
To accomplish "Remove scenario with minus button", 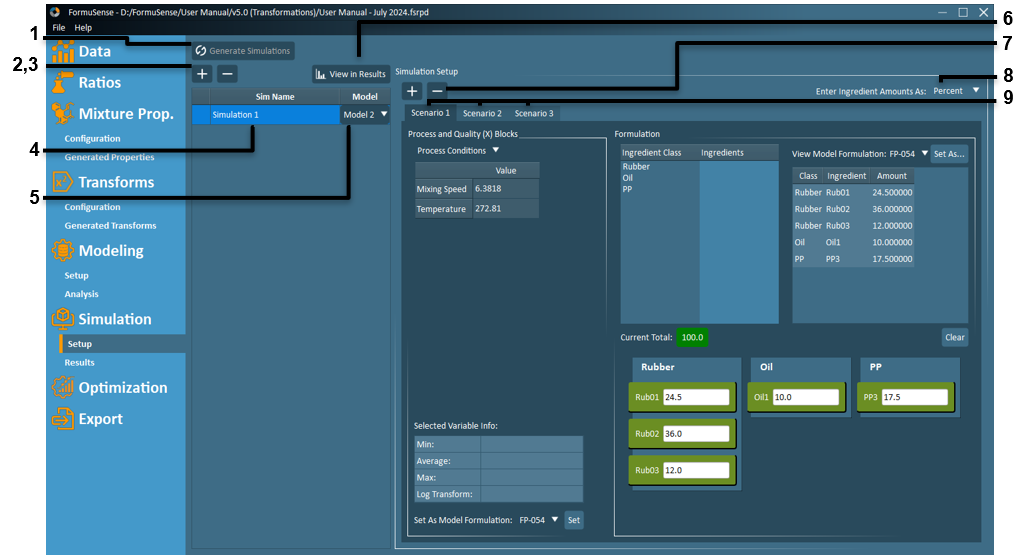I will [x=437, y=91].
